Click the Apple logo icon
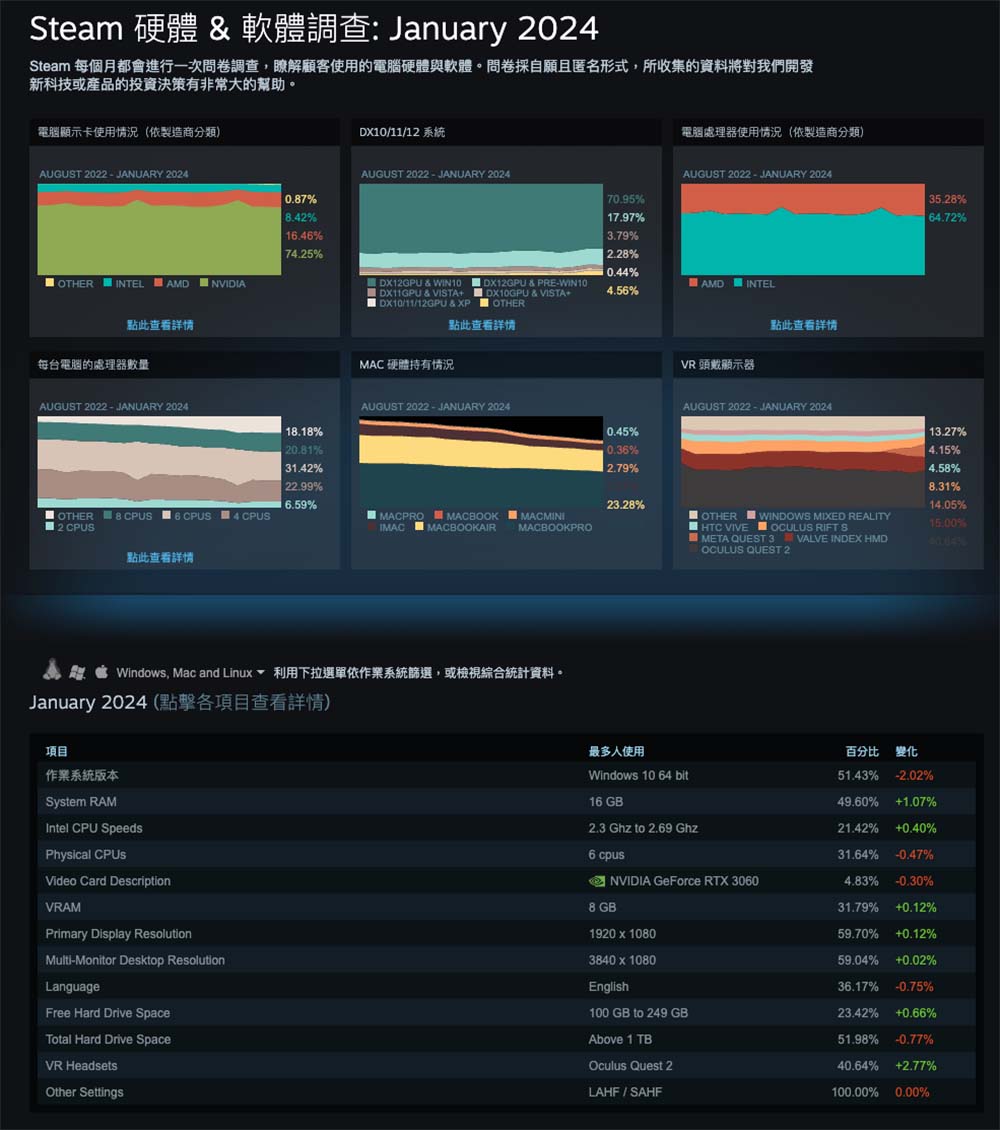 (102, 672)
